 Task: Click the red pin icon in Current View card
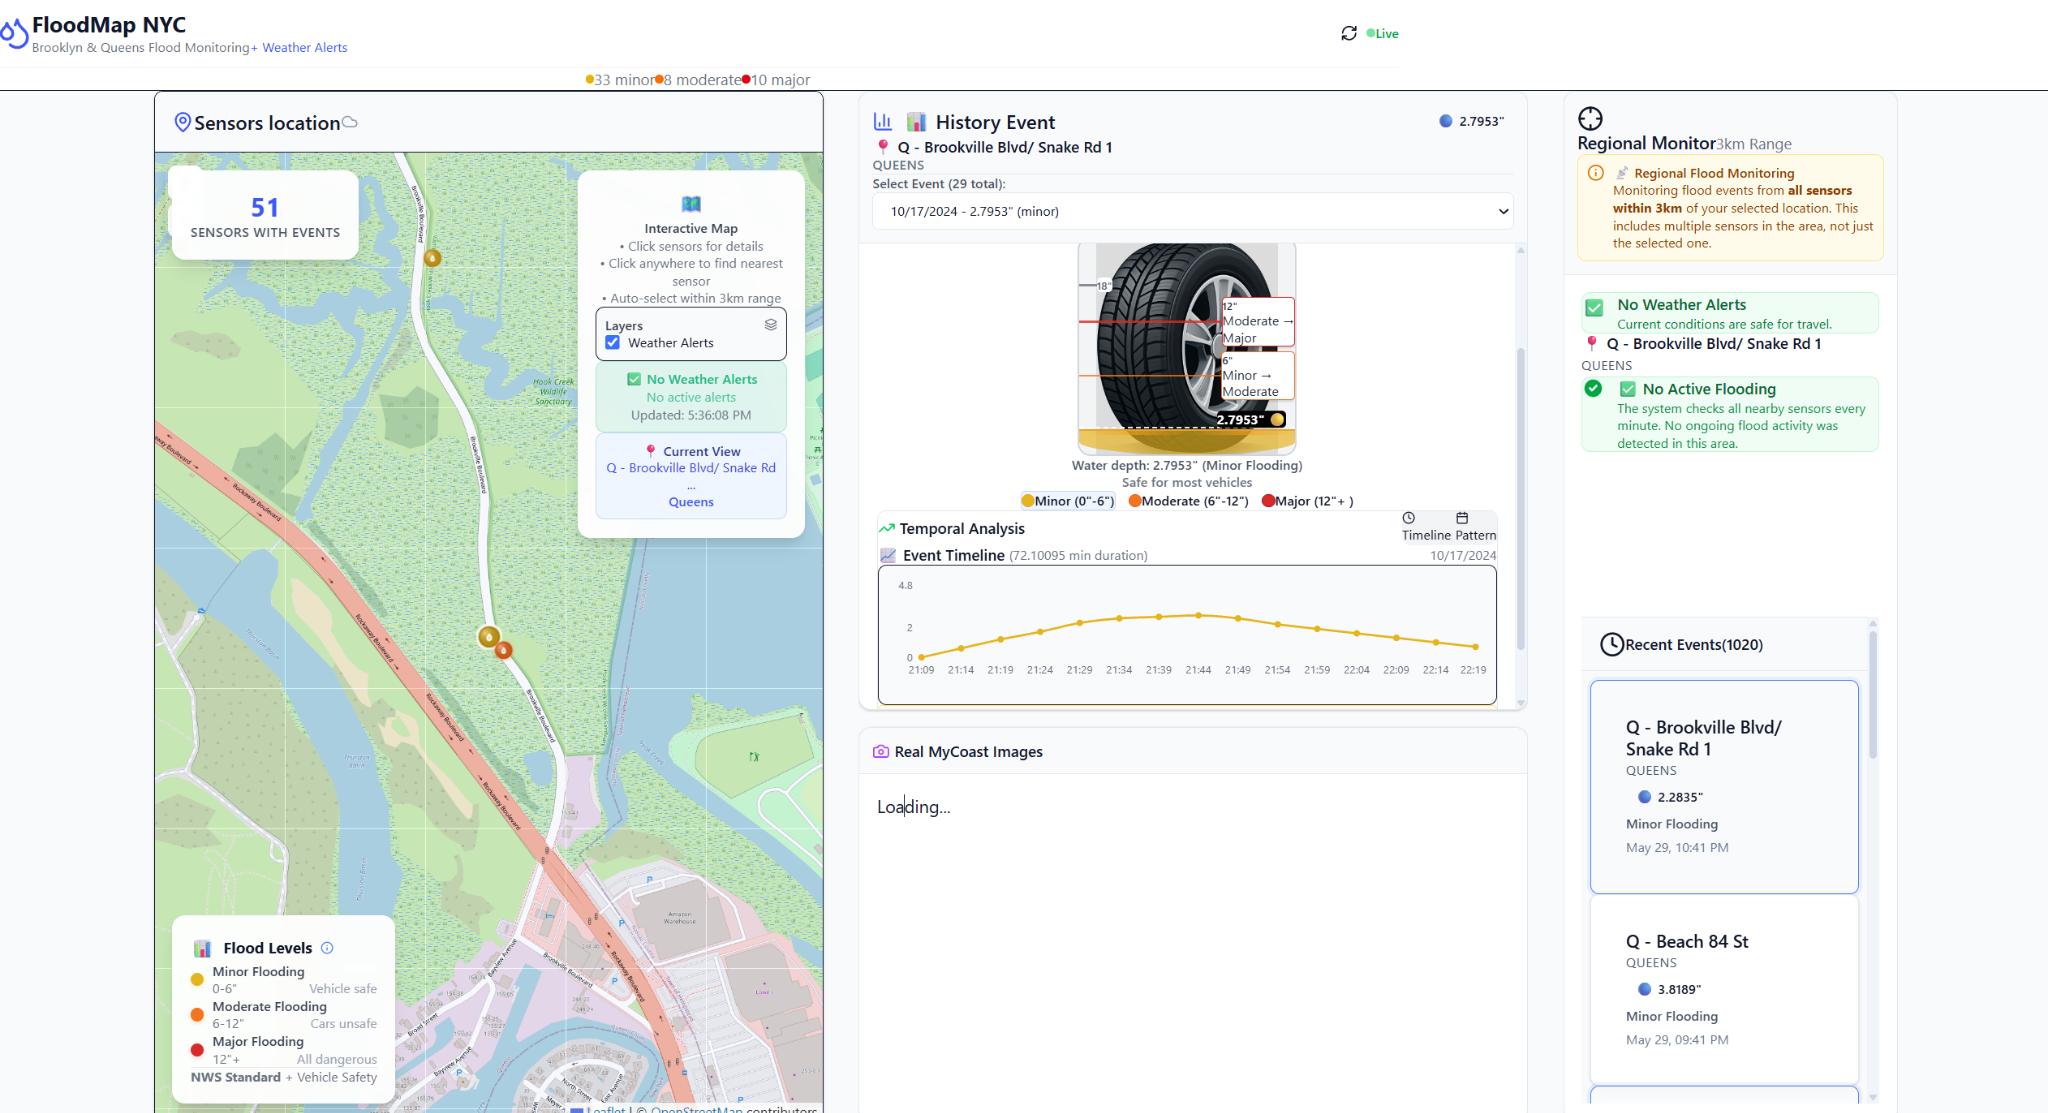click(651, 451)
